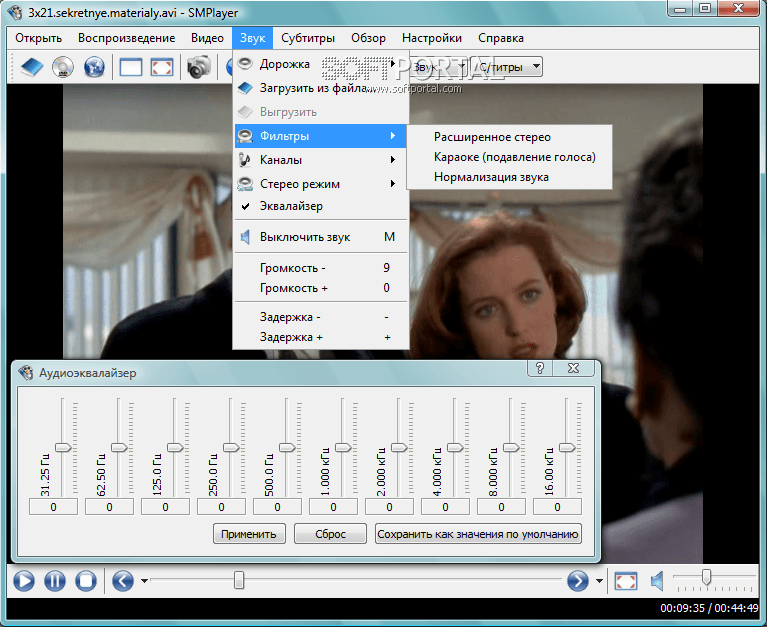Viewport: 767px width, 627px height.
Task: Close the open Звук menu
Action: coord(252,38)
